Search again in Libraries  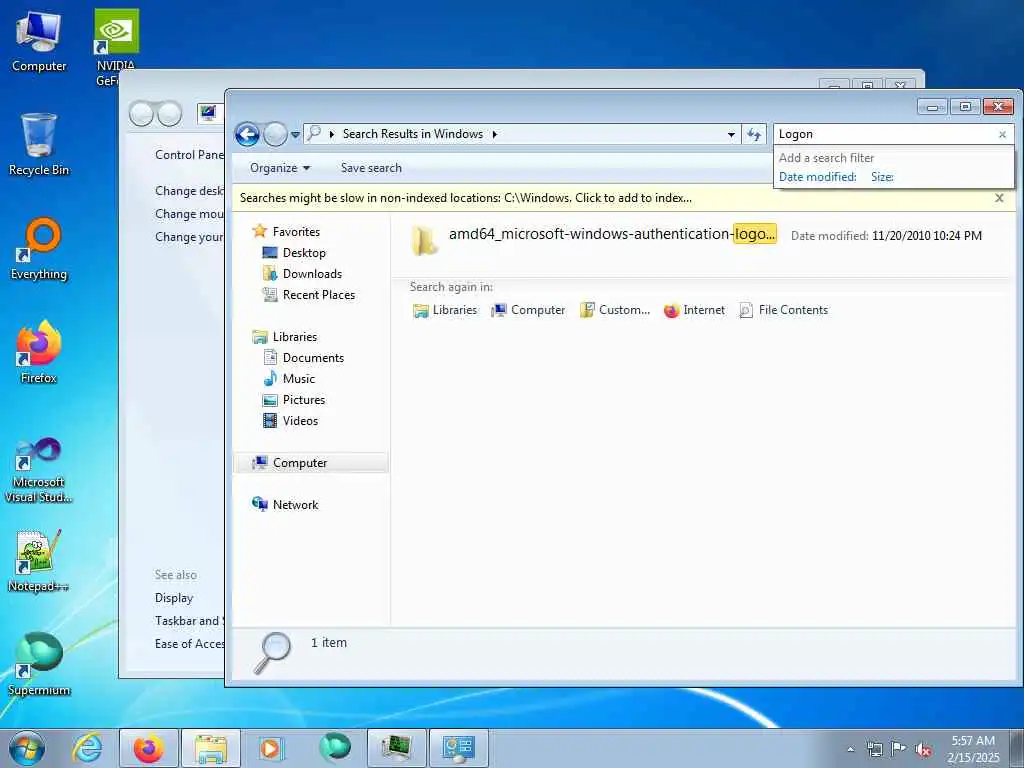tap(445, 310)
